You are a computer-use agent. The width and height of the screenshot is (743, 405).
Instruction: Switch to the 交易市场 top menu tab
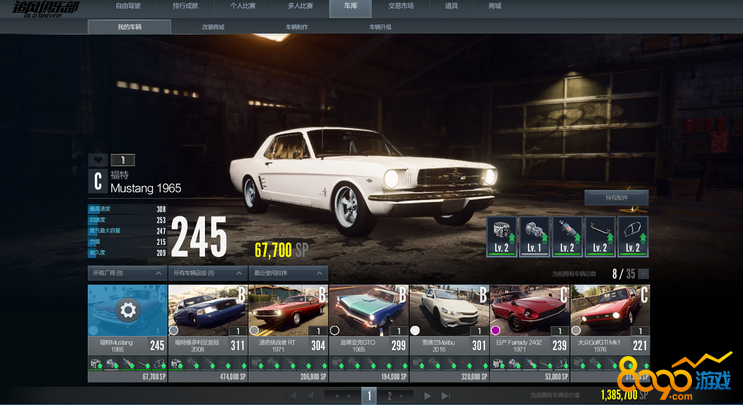pyautogui.click(x=400, y=6)
